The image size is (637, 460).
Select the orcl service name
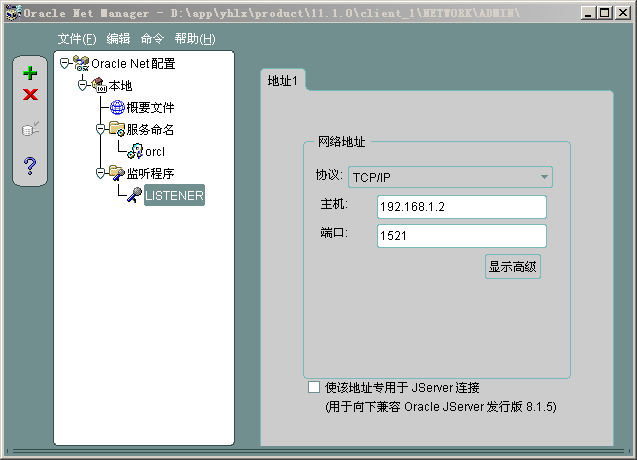[155, 152]
